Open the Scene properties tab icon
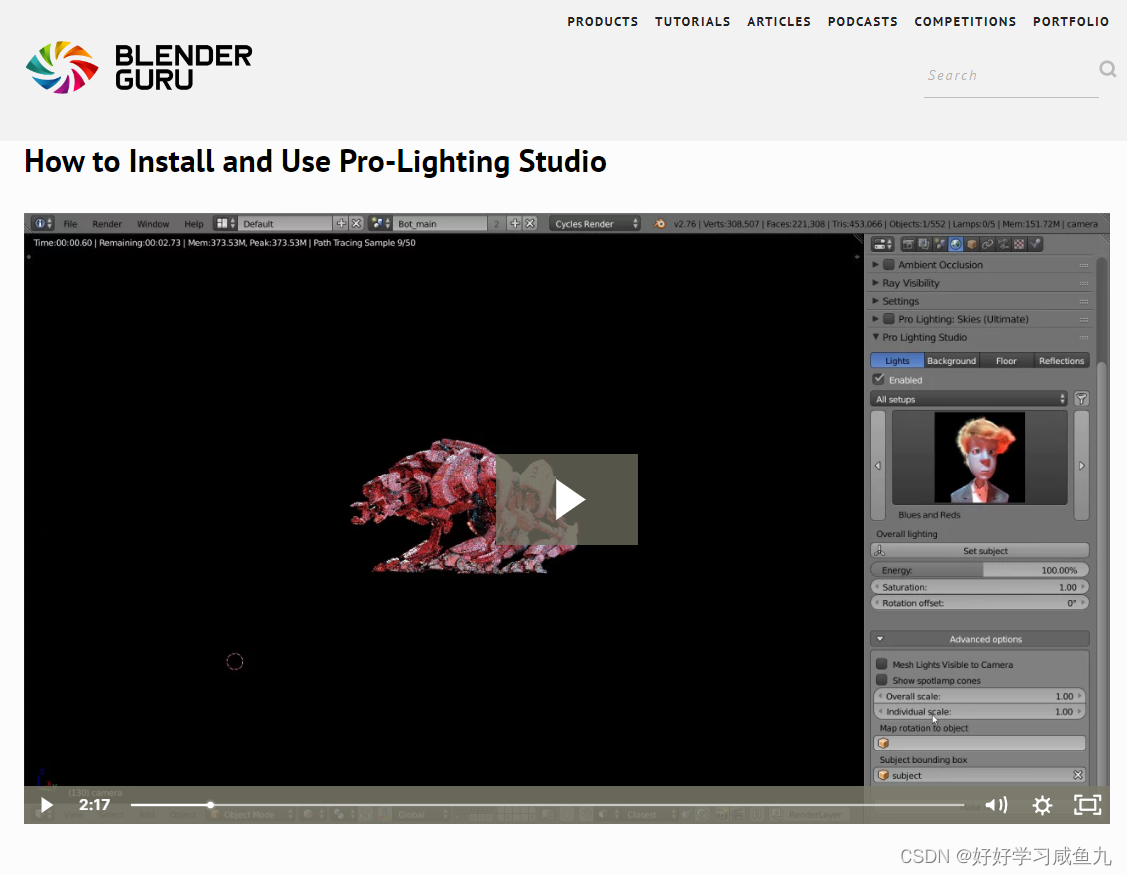1127x875 pixels. 940,244
